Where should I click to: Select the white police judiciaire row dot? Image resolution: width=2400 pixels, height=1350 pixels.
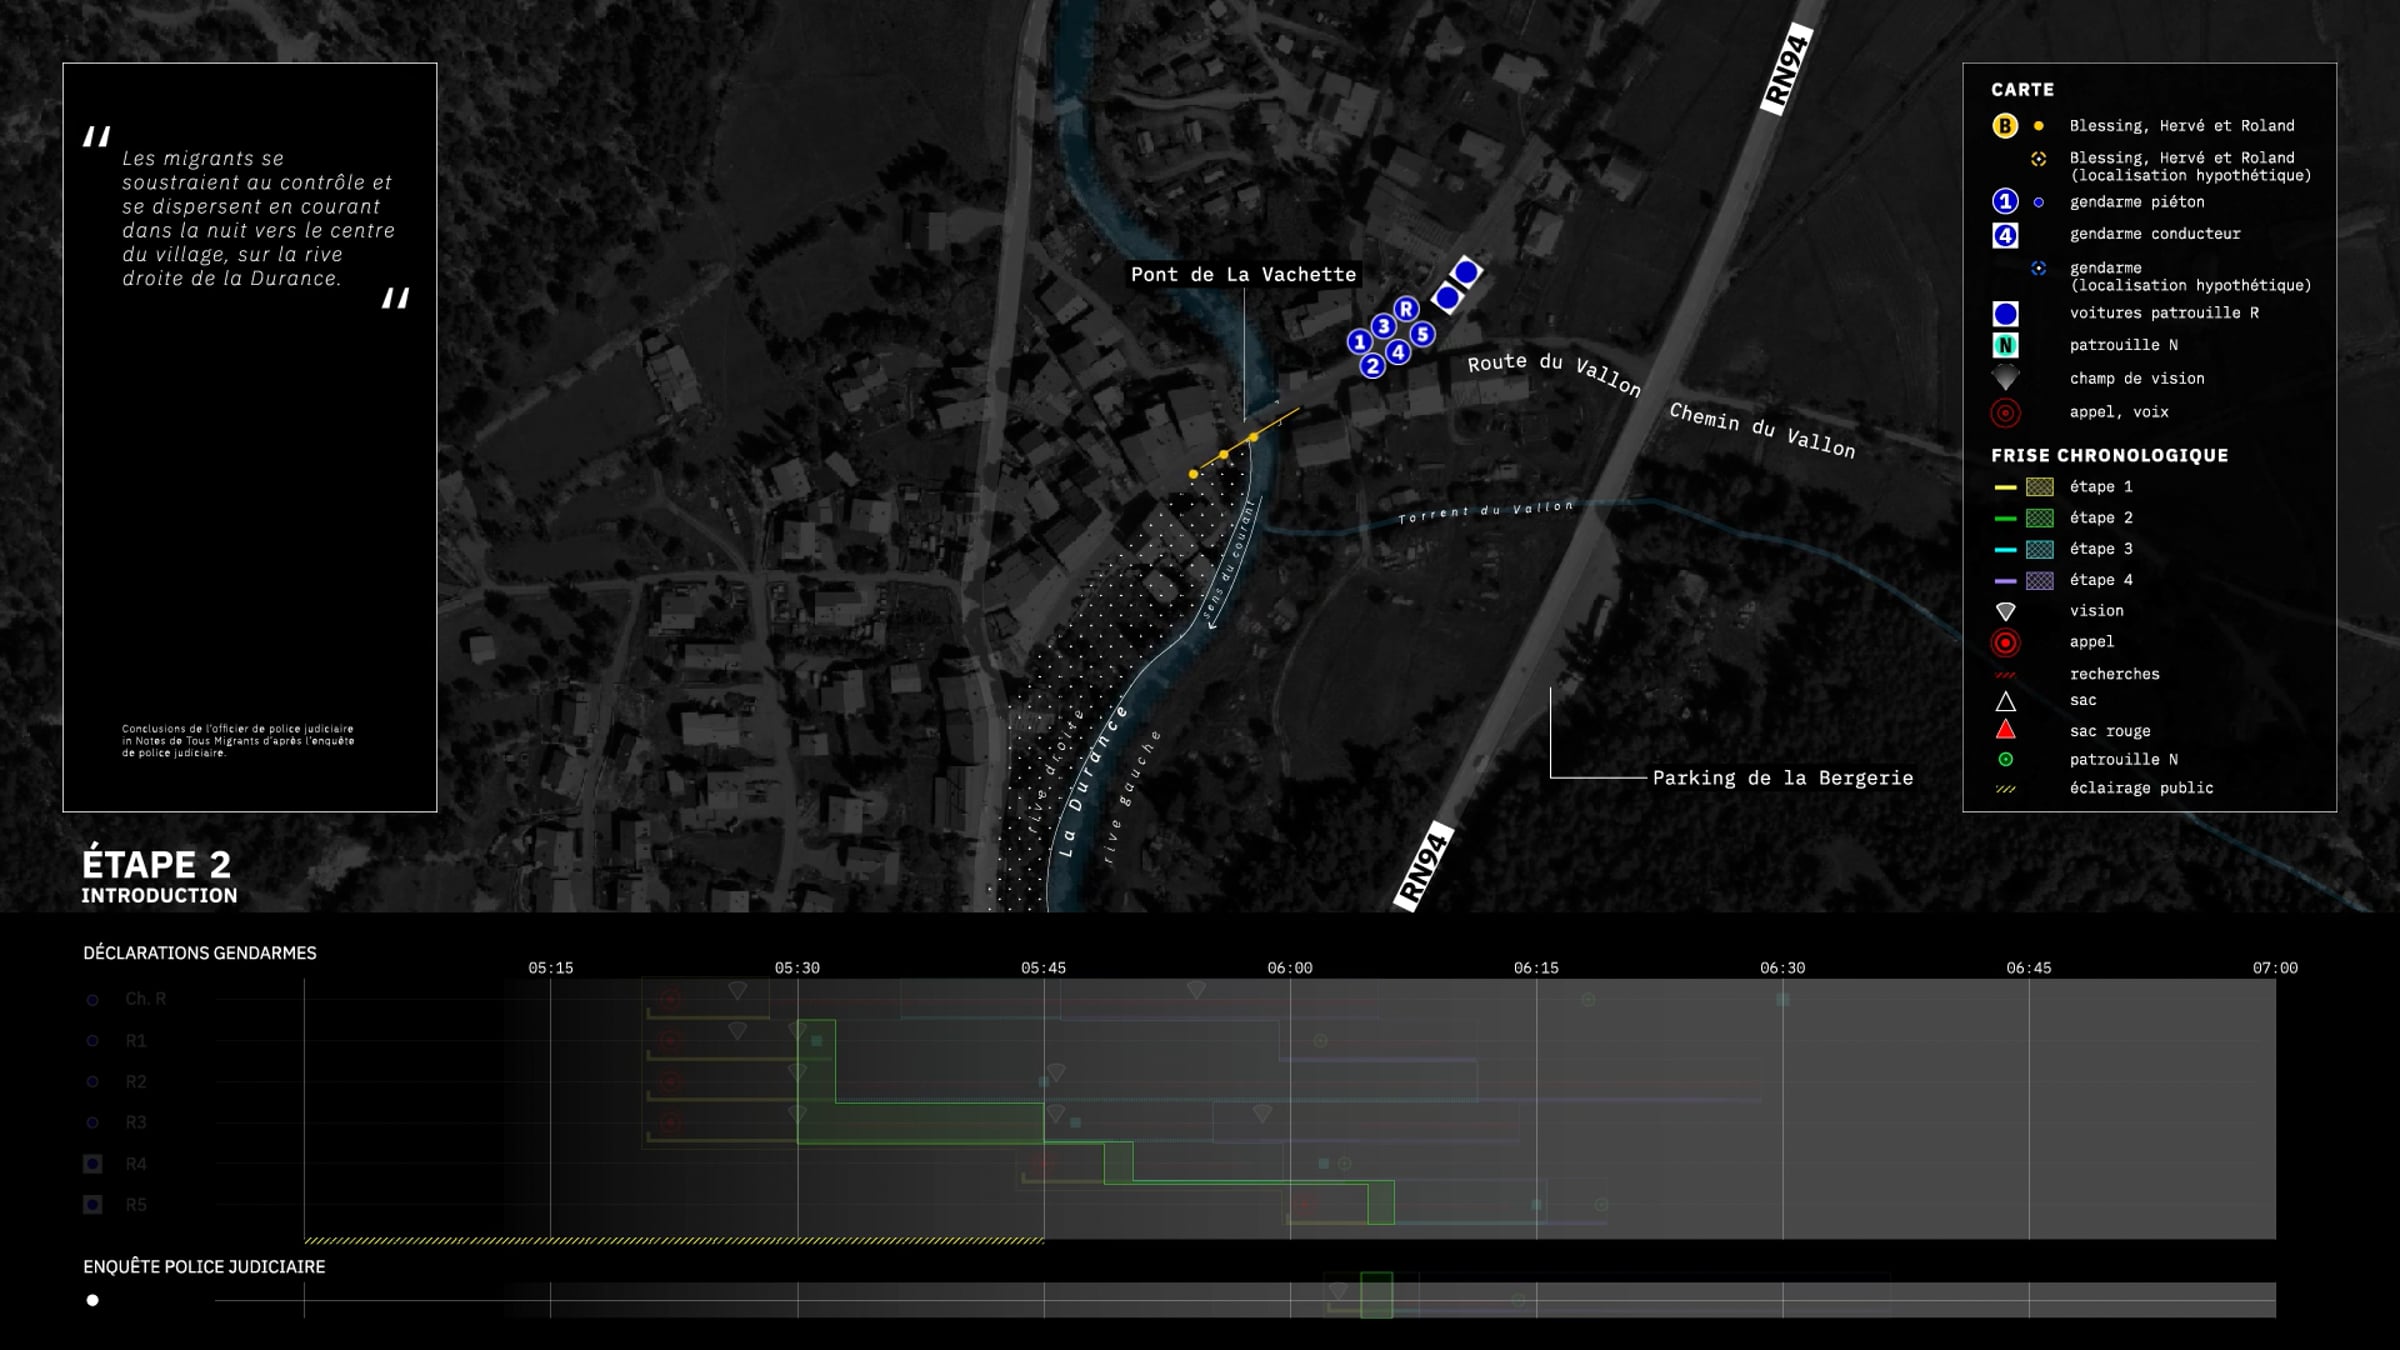tap(92, 1300)
